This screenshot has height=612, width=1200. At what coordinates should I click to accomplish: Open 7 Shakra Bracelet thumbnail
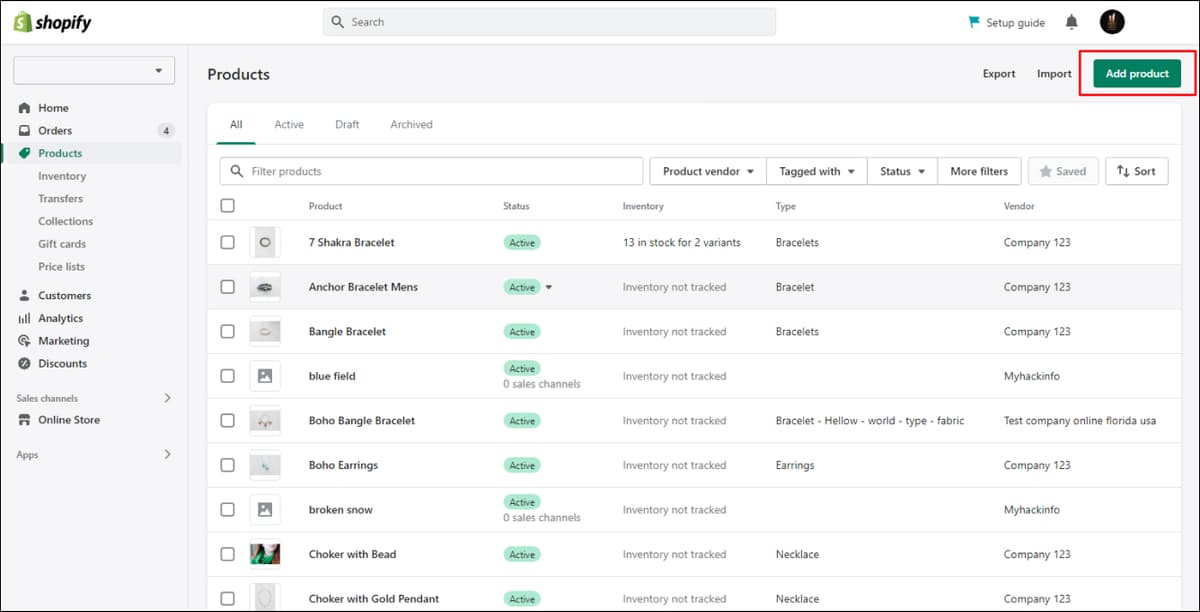tap(265, 242)
